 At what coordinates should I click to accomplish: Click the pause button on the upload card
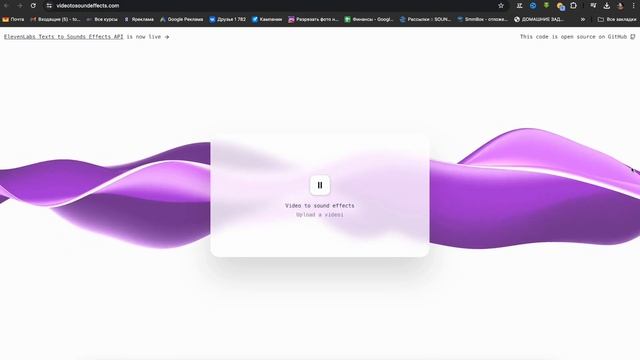[x=320, y=185]
